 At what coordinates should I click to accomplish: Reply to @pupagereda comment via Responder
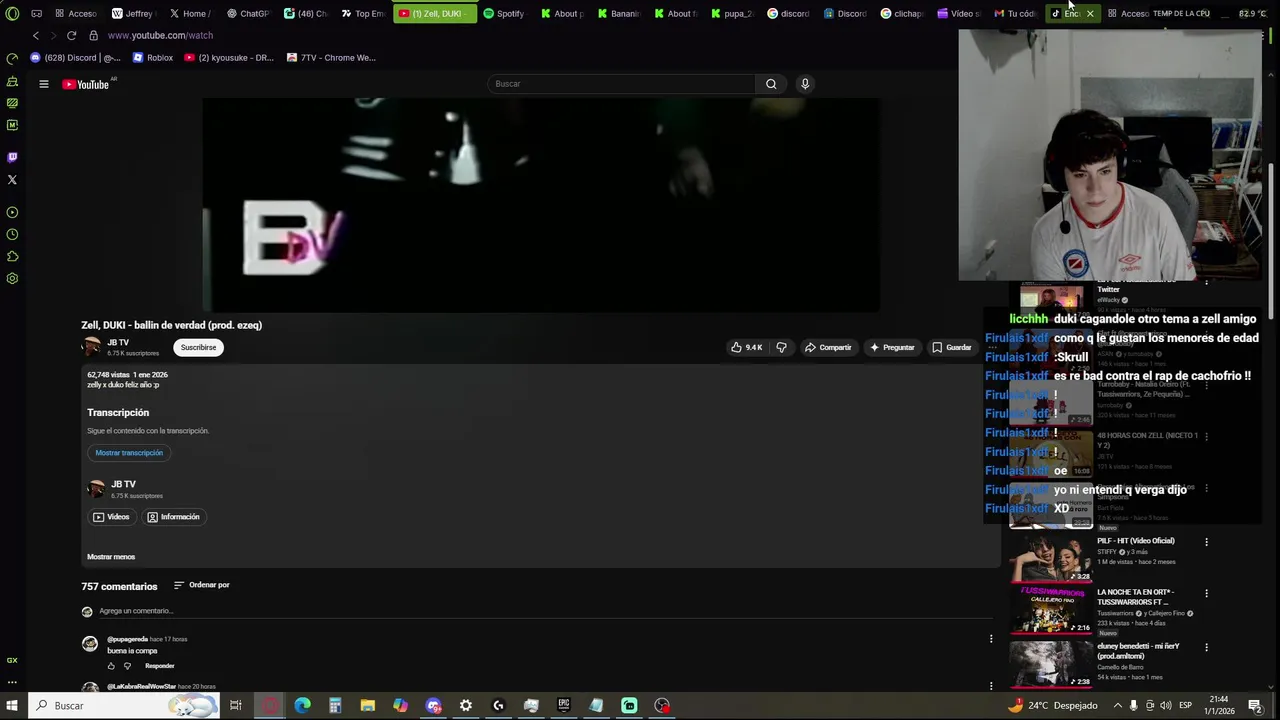click(x=160, y=666)
